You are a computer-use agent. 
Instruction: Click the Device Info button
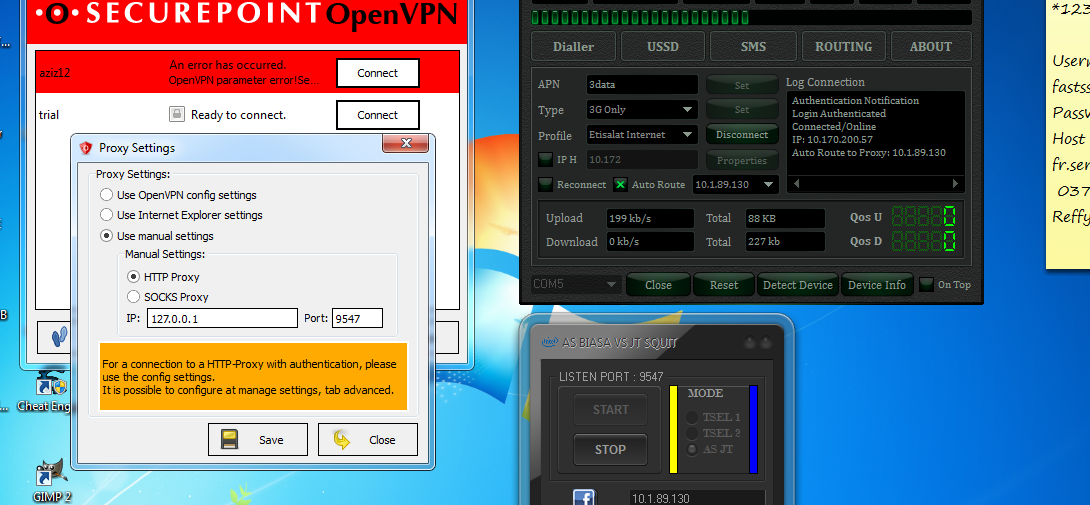877,284
